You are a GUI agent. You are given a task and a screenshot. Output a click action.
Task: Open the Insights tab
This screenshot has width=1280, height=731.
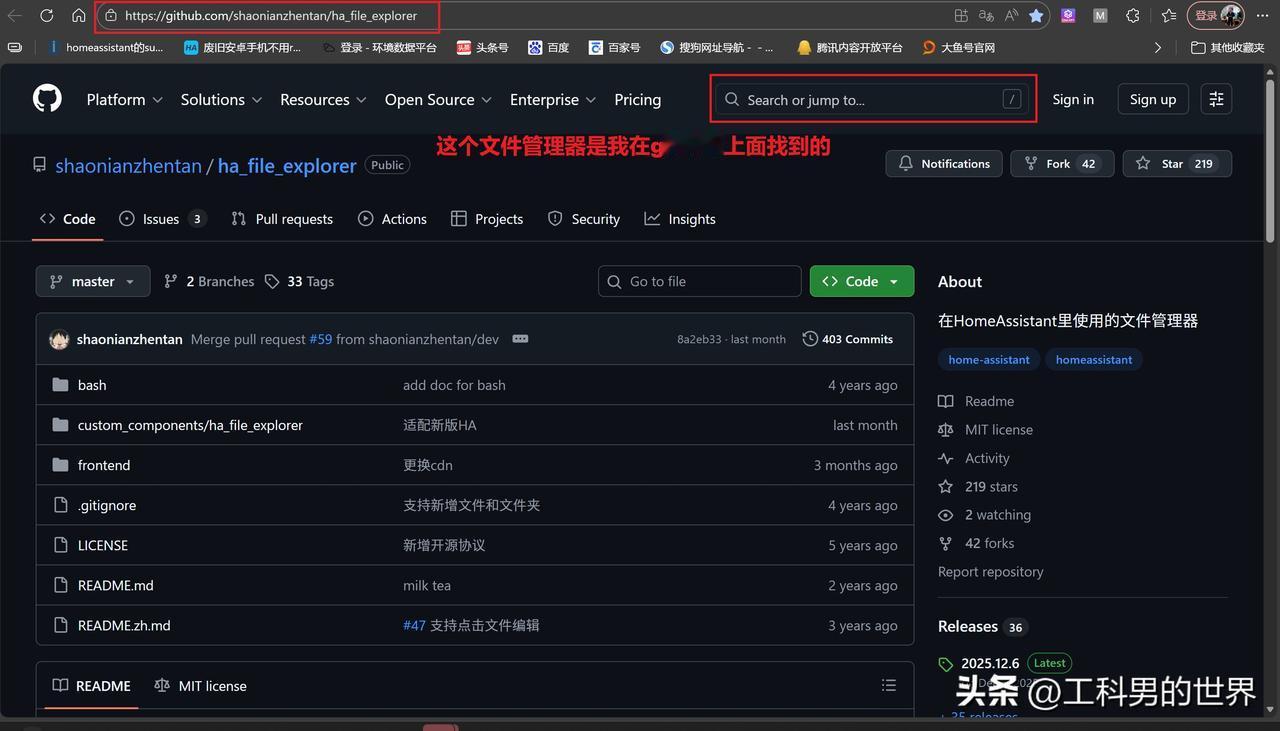pos(680,219)
